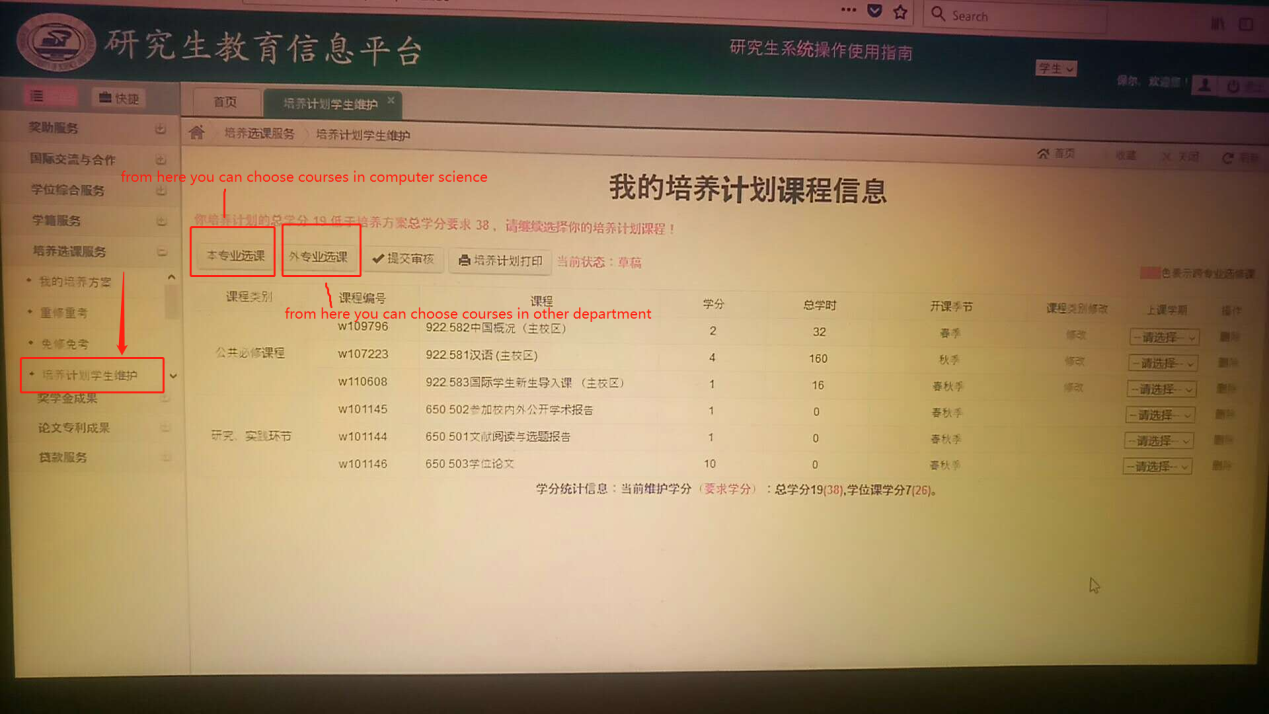Open the browser Pocket shield icon
This screenshot has width=1269, height=714.
[x=875, y=11]
